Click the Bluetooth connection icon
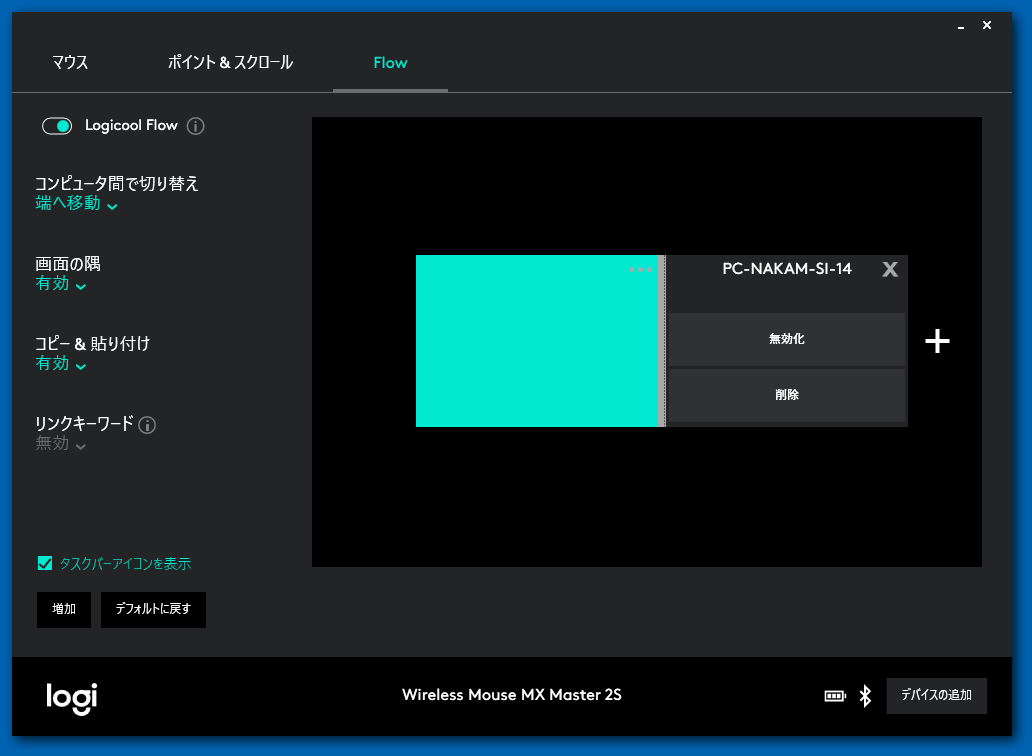1032x756 pixels. tap(865, 695)
